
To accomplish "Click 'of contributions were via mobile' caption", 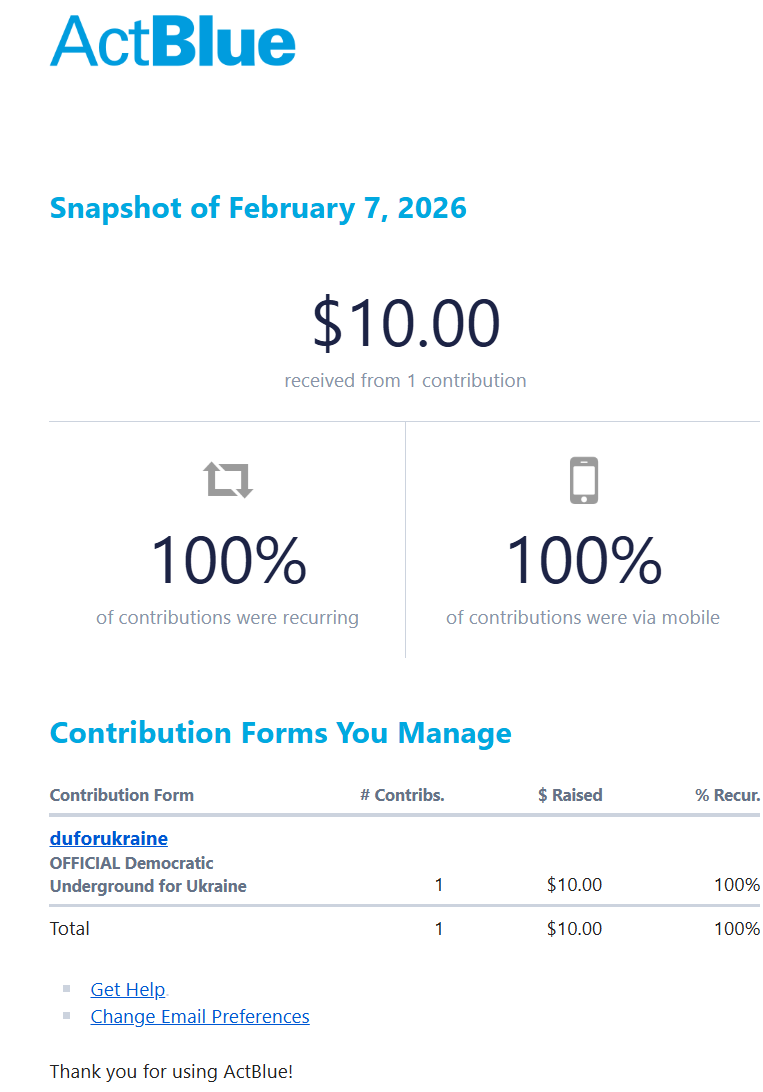I will (x=583, y=617).
